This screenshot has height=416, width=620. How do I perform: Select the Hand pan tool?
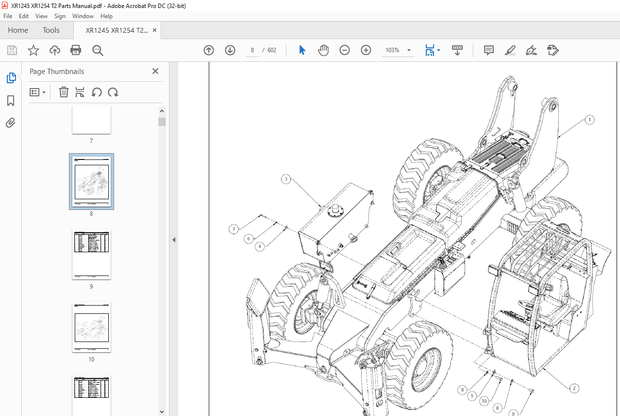tap(323, 50)
